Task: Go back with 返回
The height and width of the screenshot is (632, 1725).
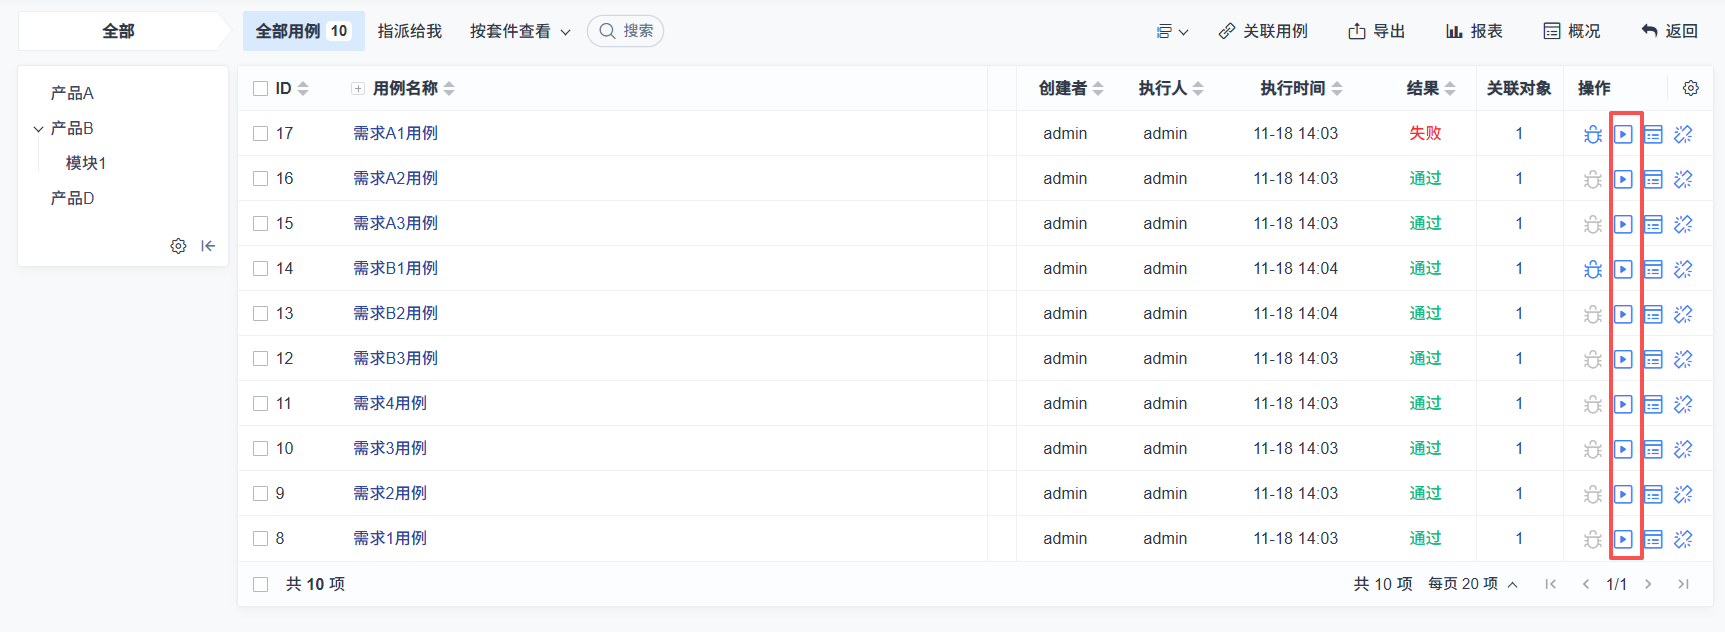Action: point(1669,31)
